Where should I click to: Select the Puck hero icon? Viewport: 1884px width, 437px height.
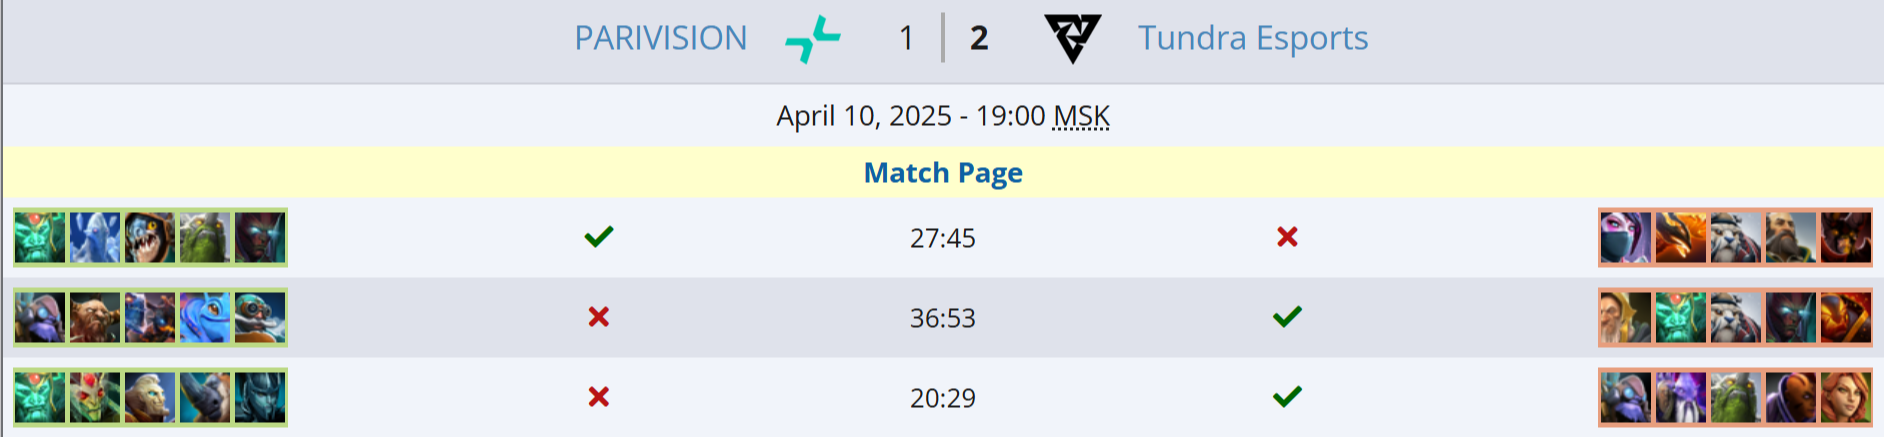pos(205,317)
